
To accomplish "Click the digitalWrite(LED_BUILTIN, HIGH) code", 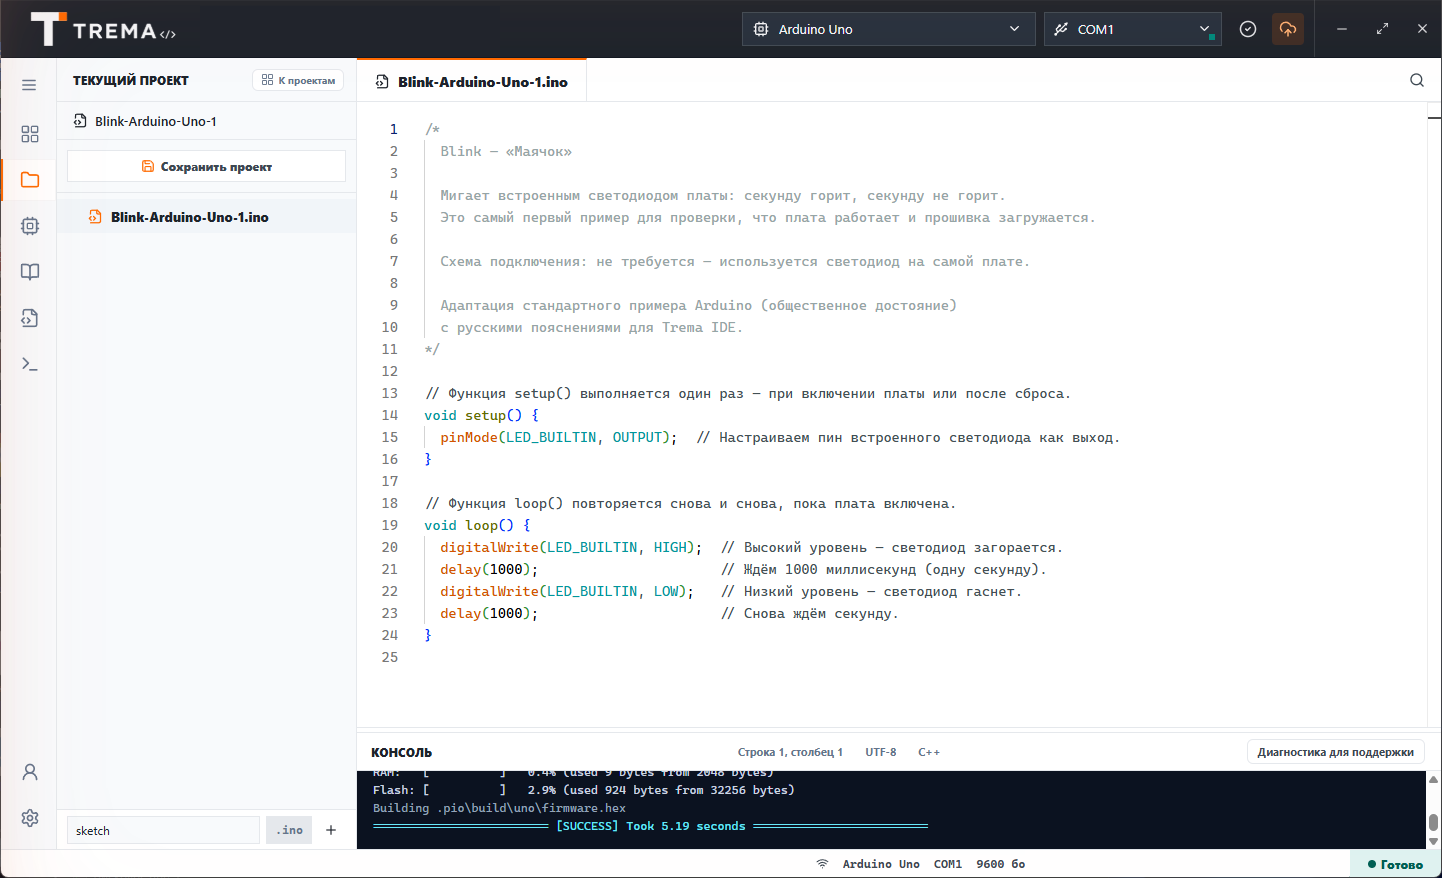I will [x=571, y=547].
